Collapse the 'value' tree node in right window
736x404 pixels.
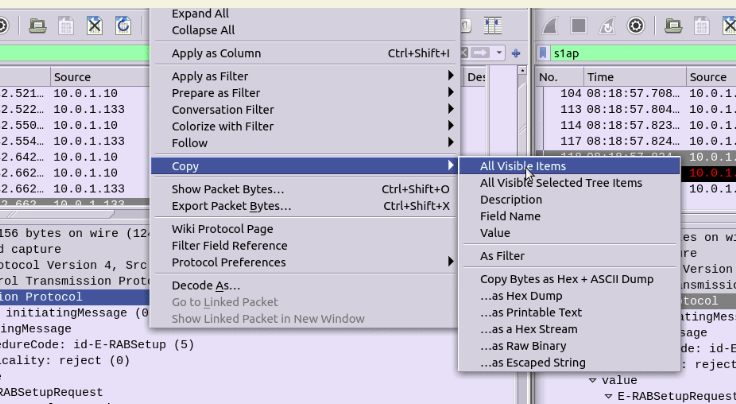[x=593, y=380]
